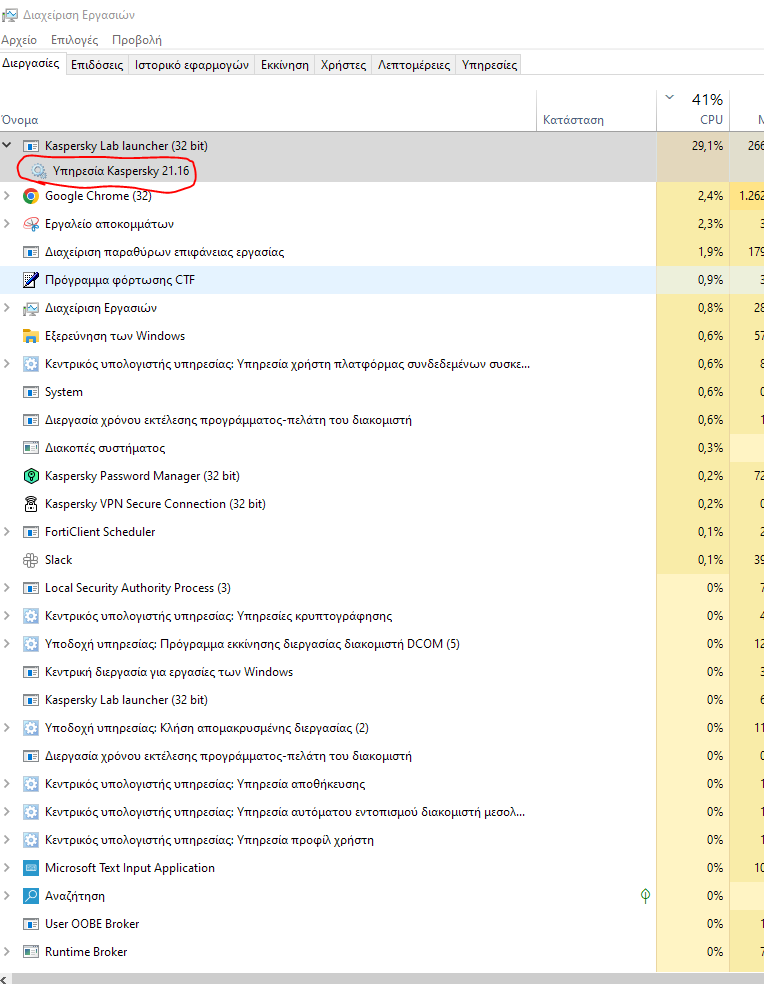Open the Επιλογές menu

coord(75,40)
